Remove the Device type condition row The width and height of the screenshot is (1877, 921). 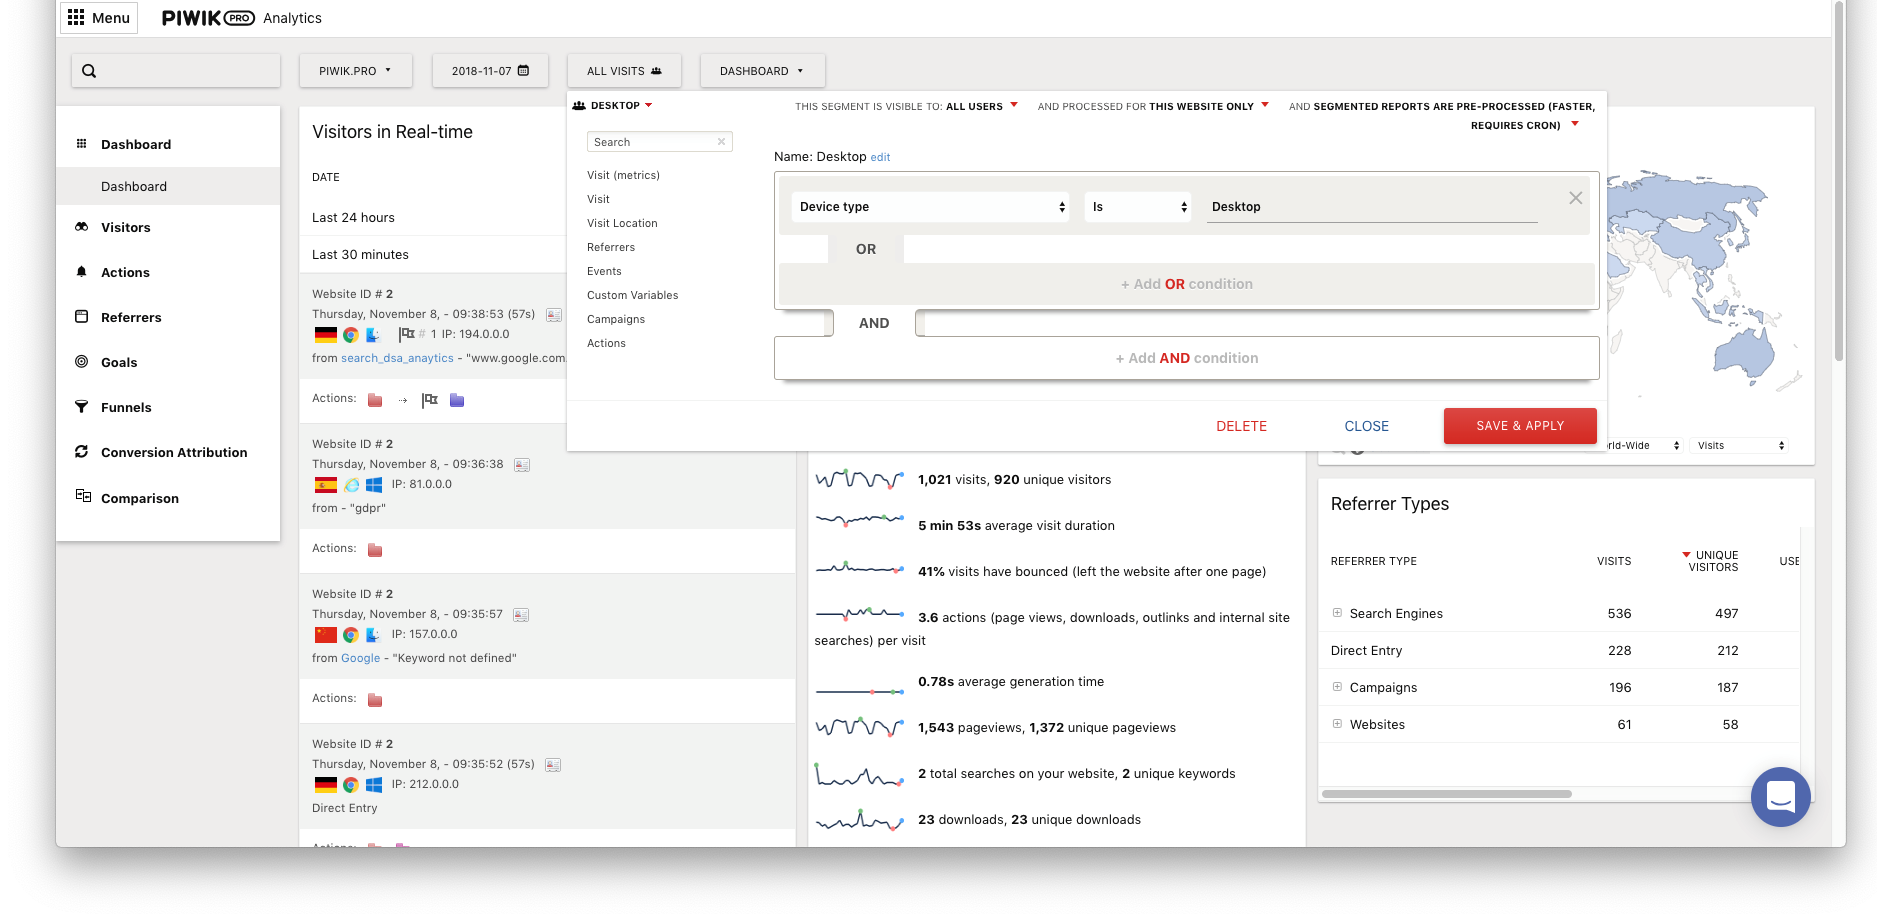pos(1575,198)
